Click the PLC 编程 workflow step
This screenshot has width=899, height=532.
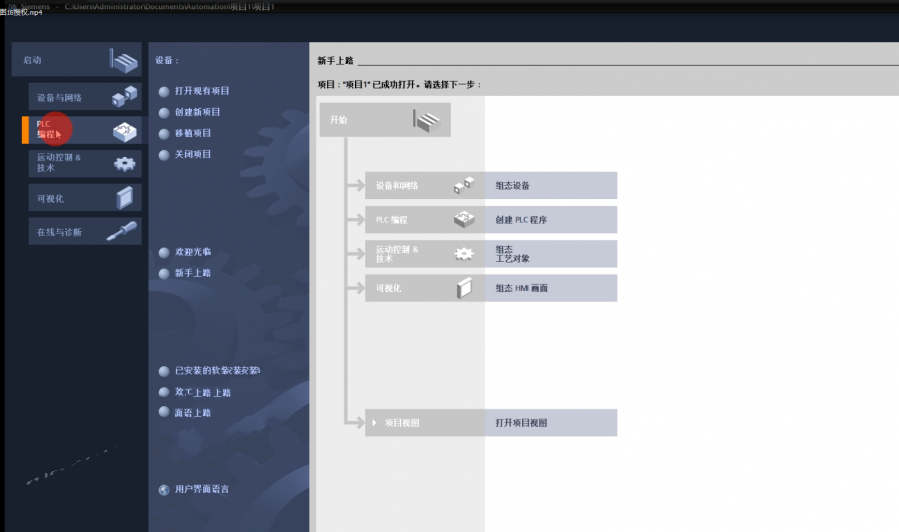coord(424,220)
